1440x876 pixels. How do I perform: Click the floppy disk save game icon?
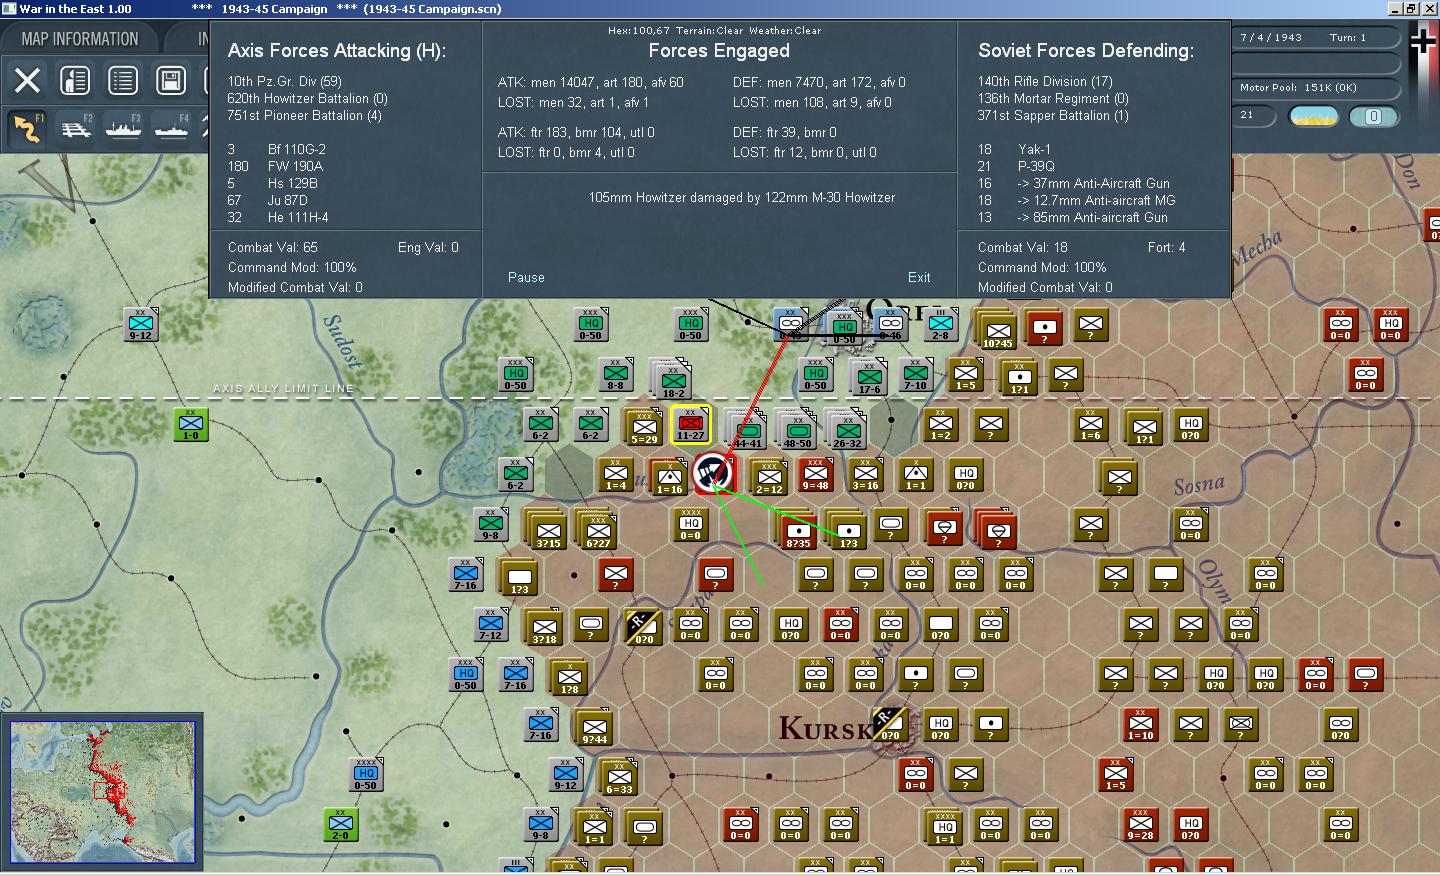[x=171, y=80]
